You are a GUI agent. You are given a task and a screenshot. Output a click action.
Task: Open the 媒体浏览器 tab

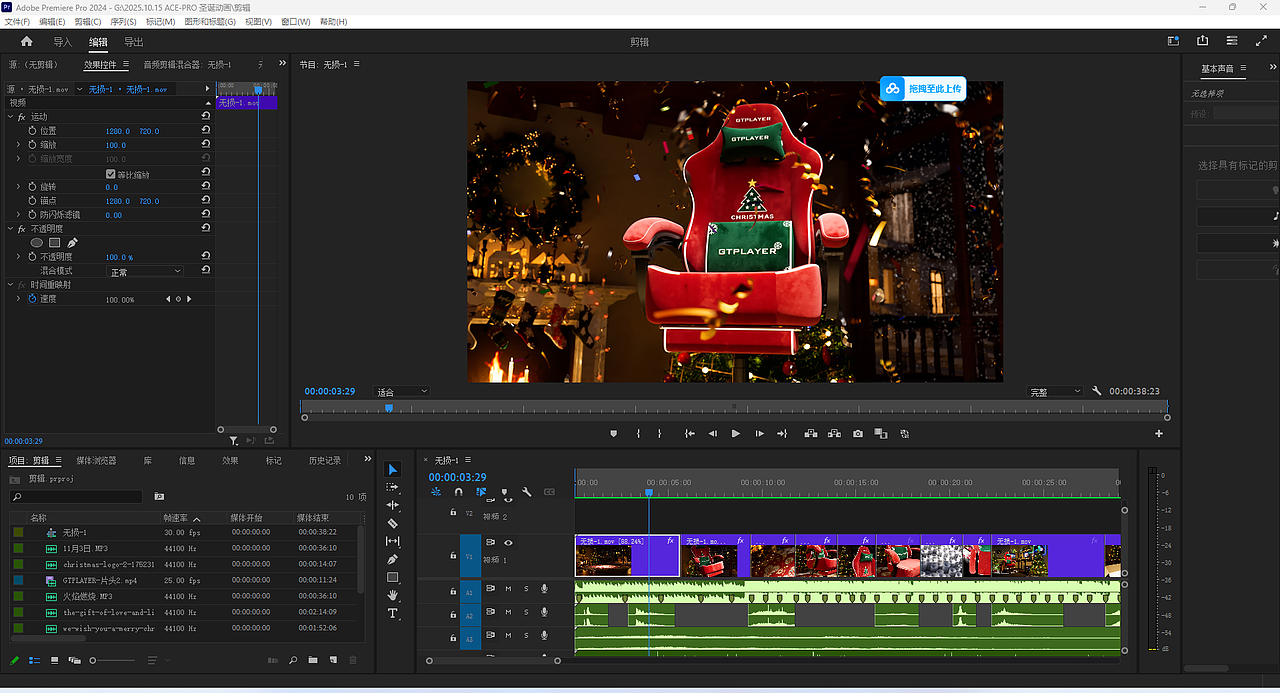click(x=96, y=461)
